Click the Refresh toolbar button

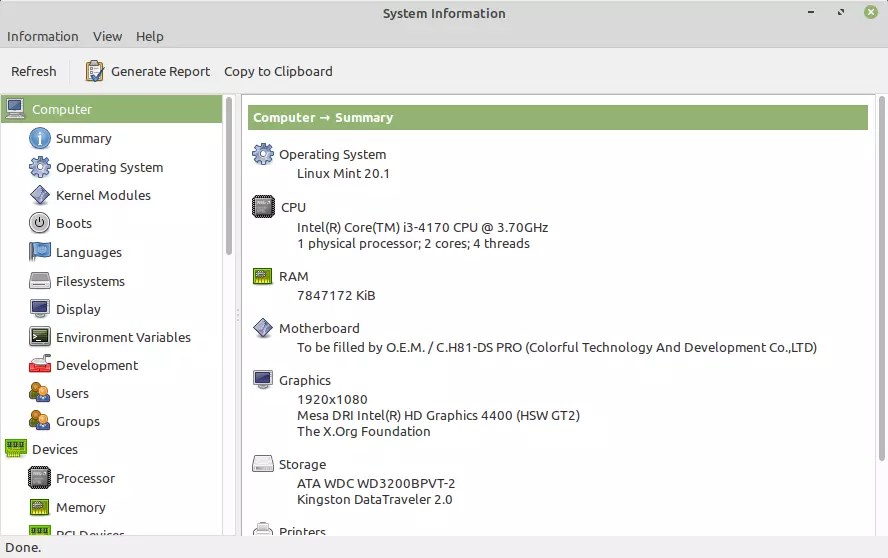pyautogui.click(x=34, y=71)
